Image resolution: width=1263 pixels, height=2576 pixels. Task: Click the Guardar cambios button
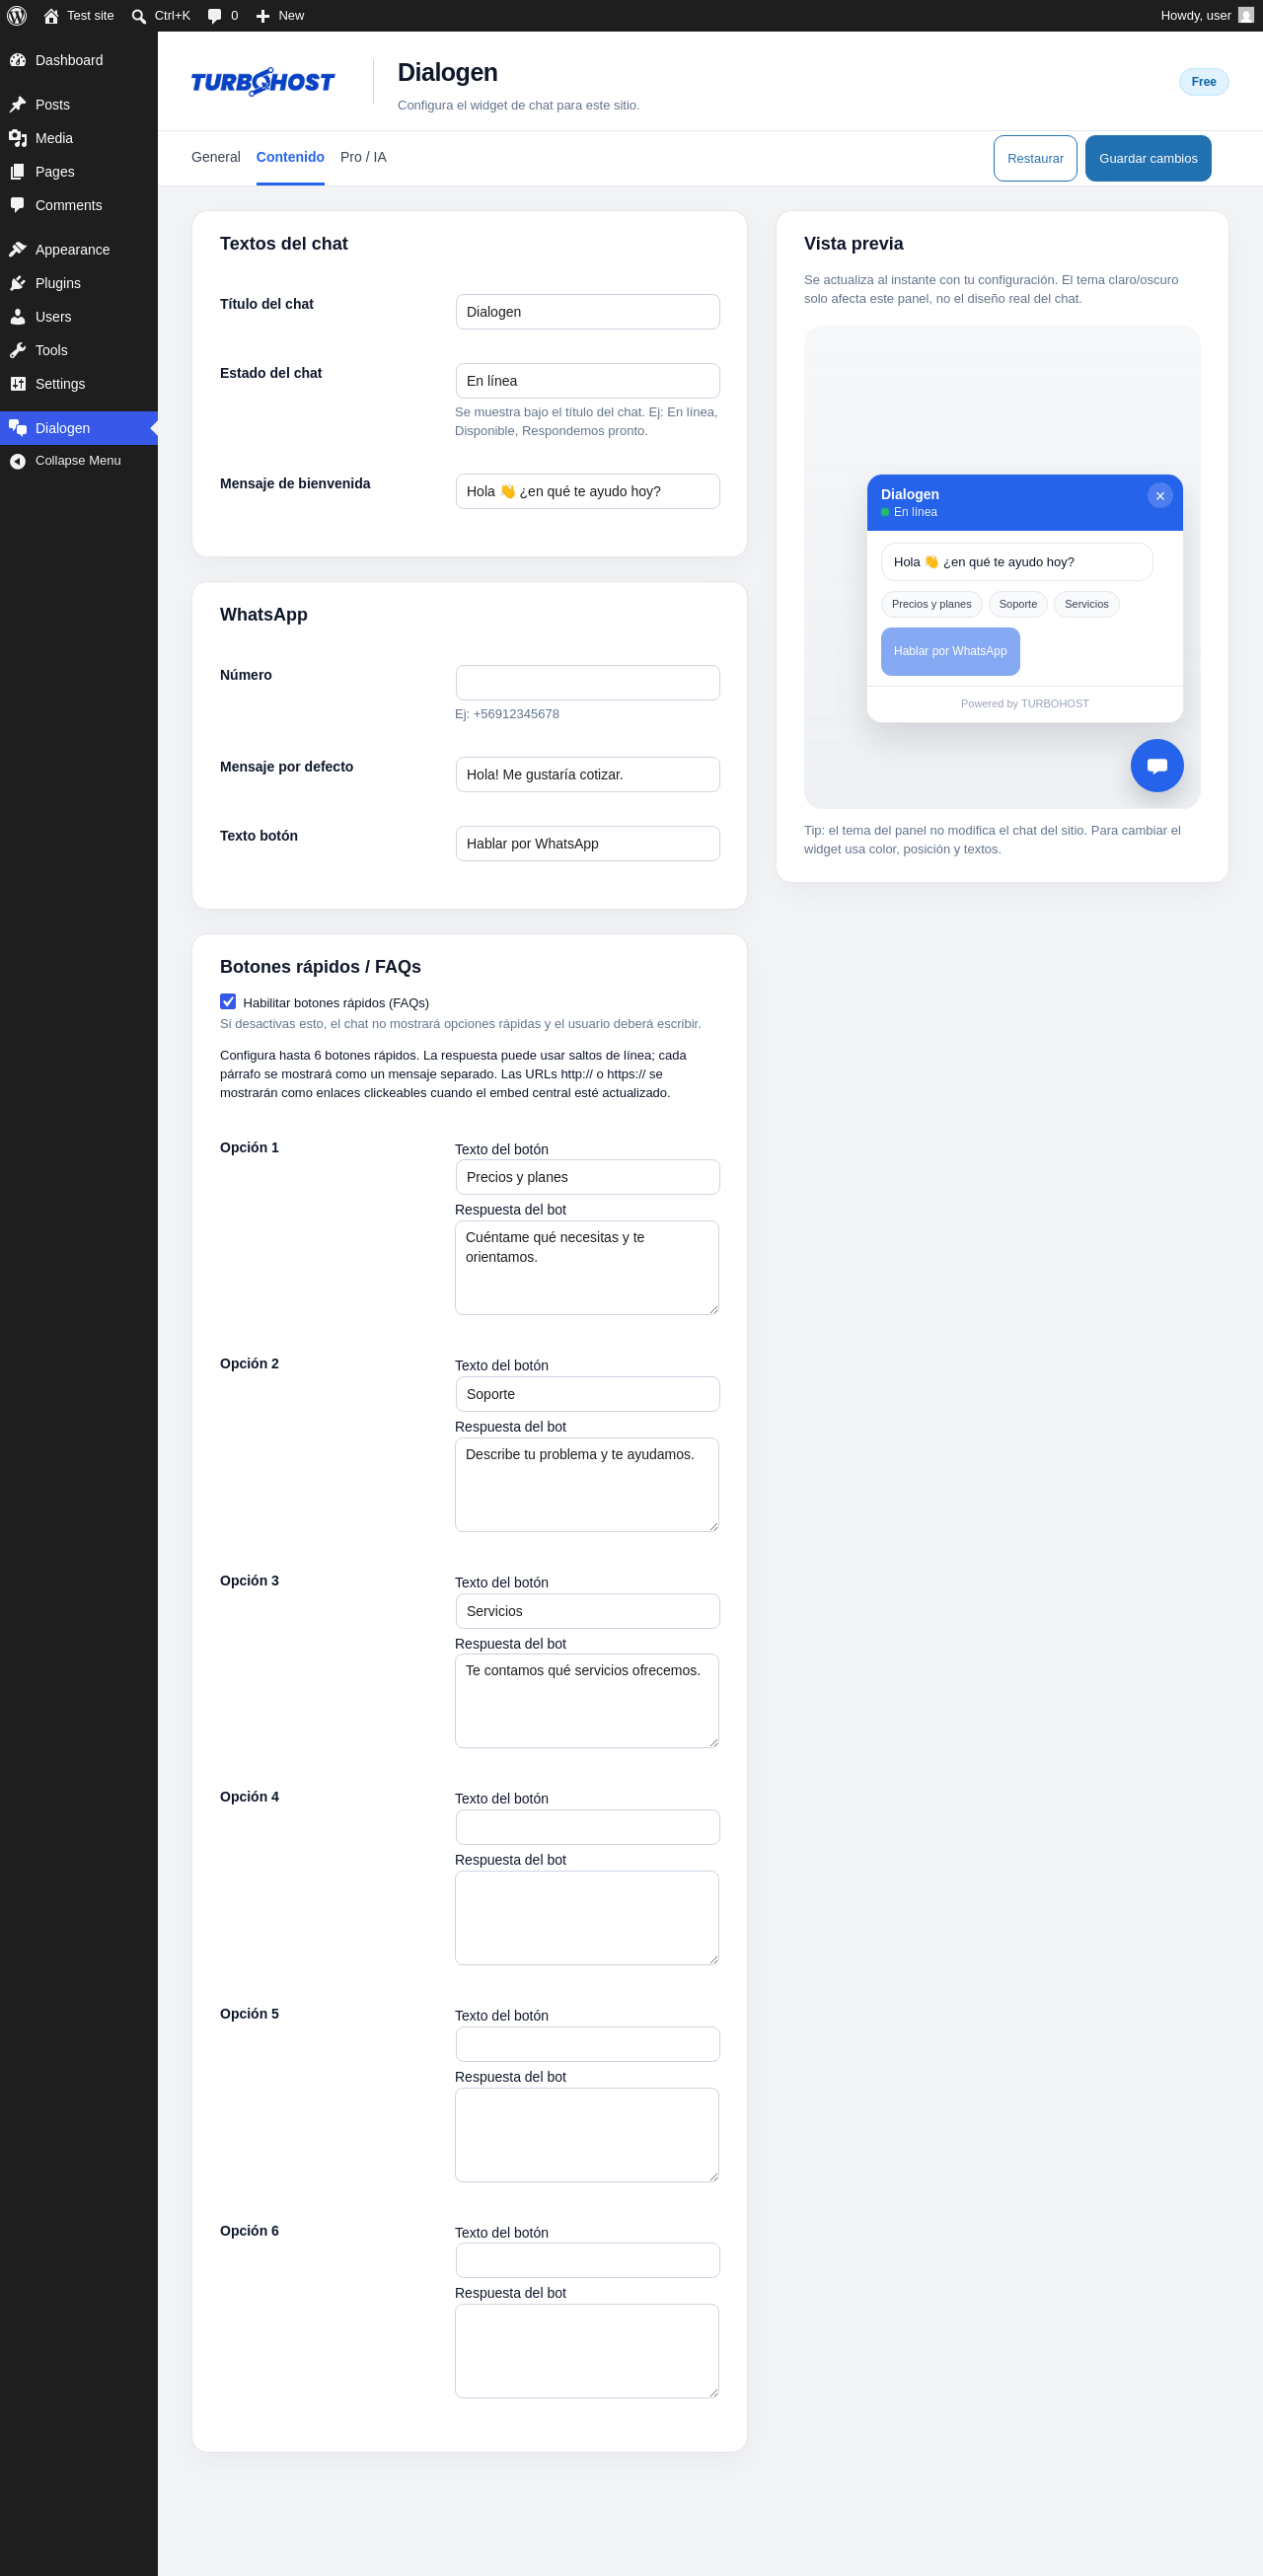tap(1148, 158)
